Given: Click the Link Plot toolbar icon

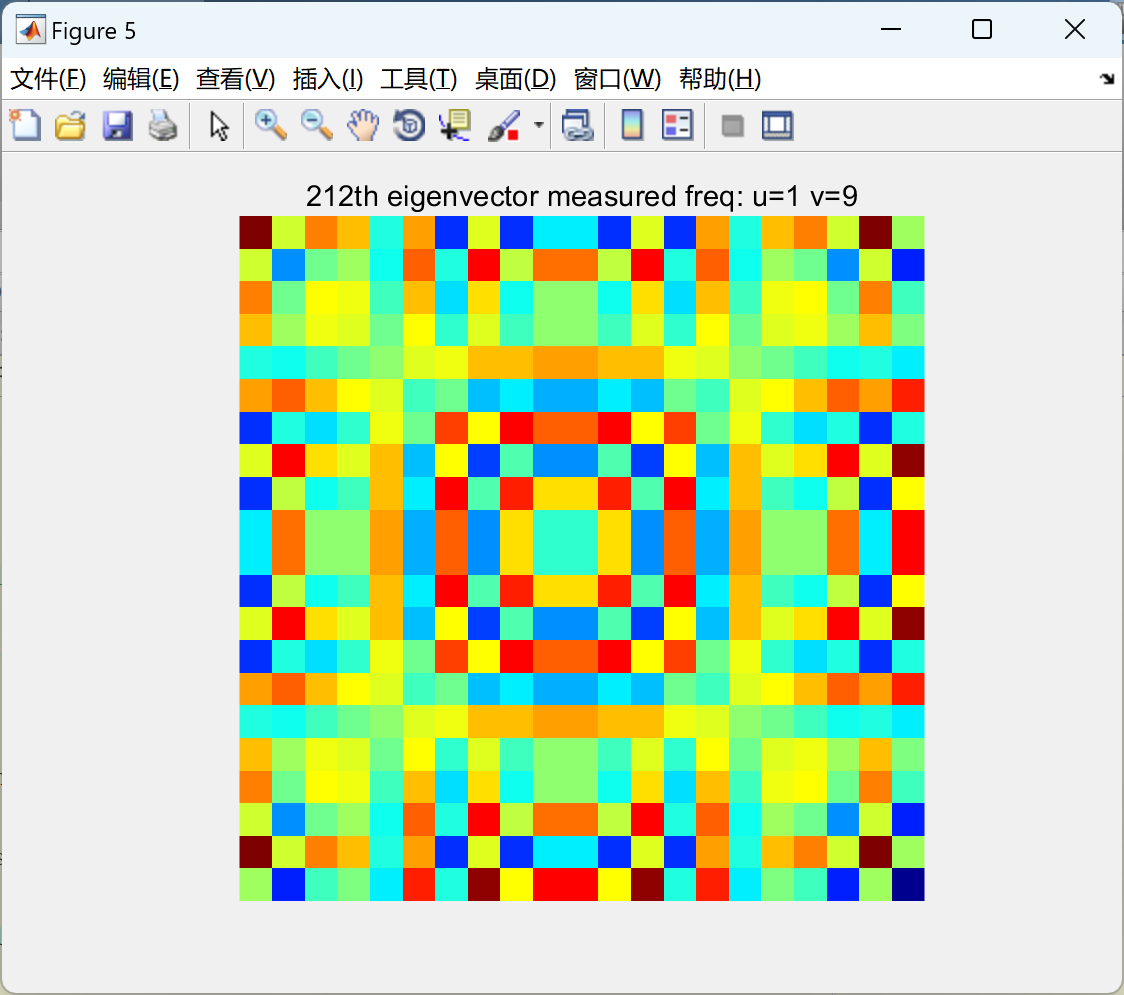Looking at the screenshot, I should click(578, 125).
